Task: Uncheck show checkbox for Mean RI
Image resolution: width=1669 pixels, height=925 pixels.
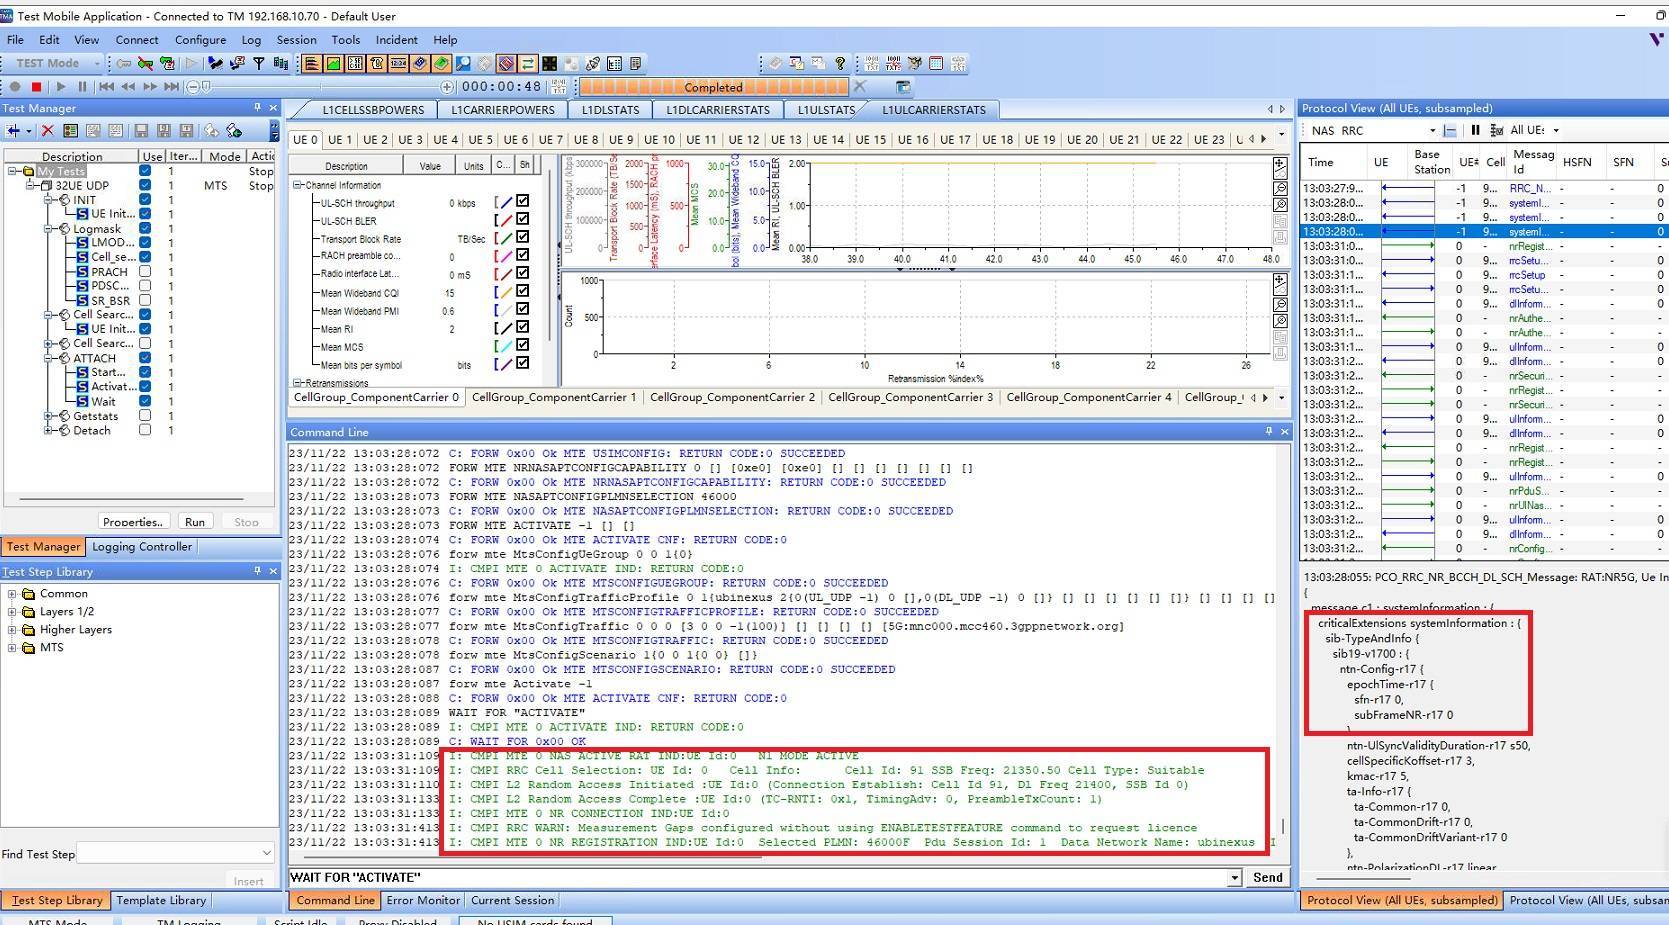Action: tap(523, 328)
